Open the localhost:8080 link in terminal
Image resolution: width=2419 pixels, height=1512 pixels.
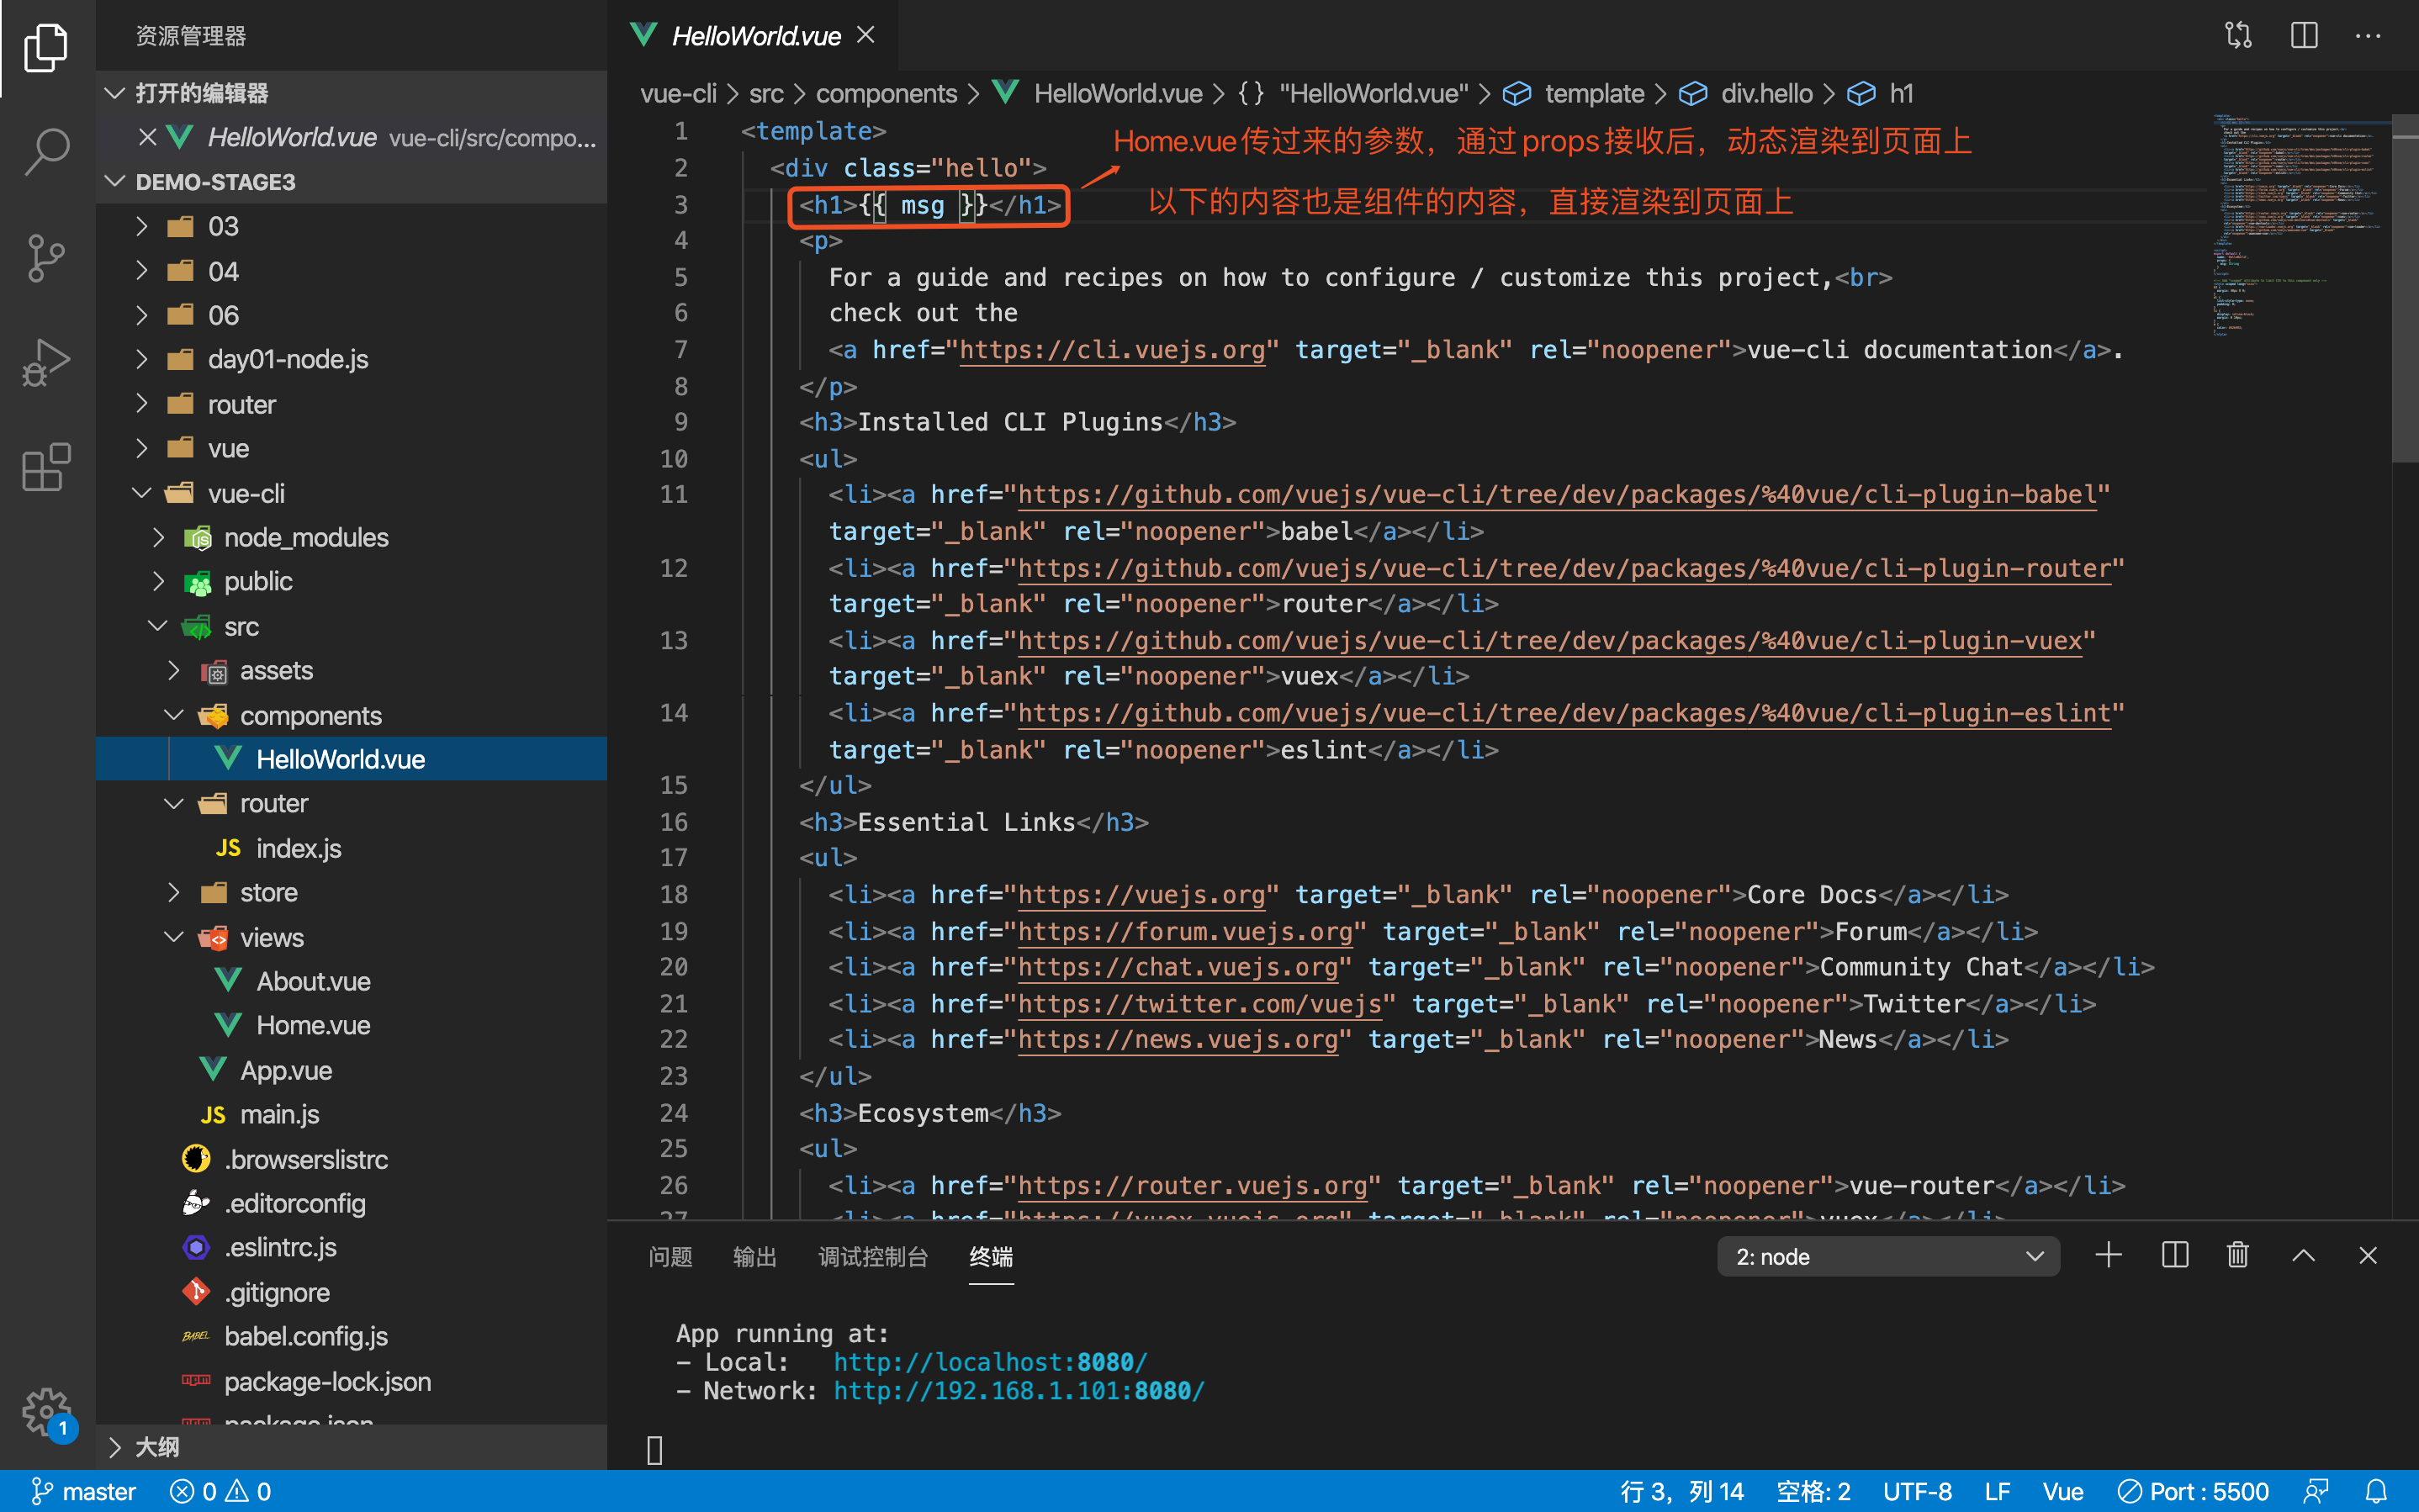(x=990, y=1362)
